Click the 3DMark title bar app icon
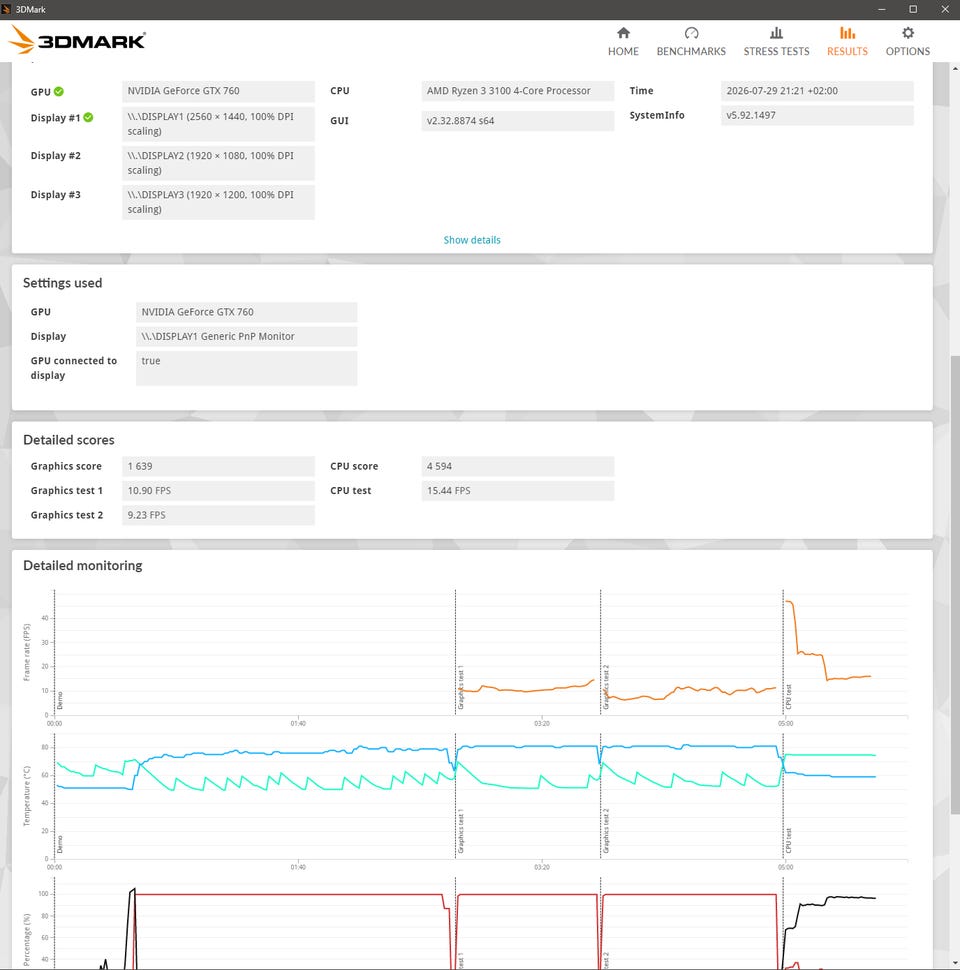This screenshot has height=970, width=960. 7,9
